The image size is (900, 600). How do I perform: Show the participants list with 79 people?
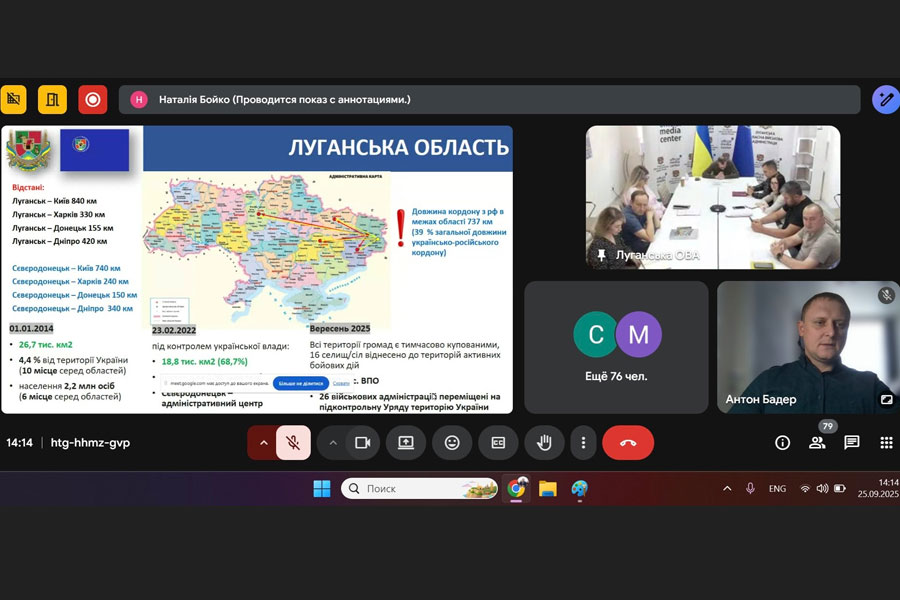click(817, 443)
